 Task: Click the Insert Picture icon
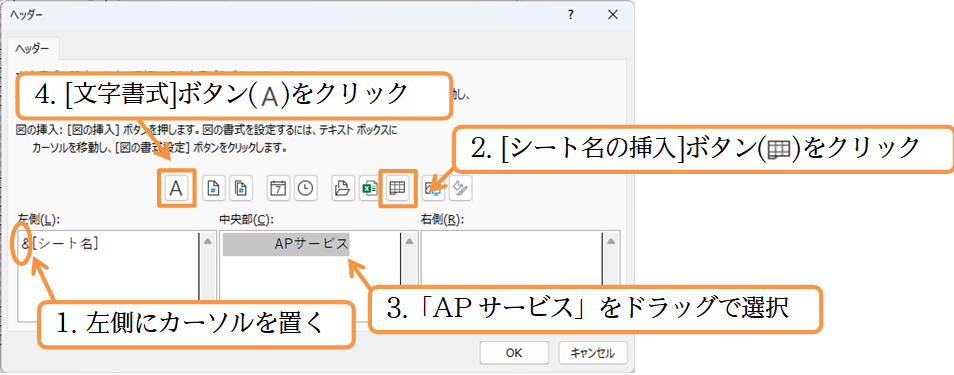click(x=433, y=189)
